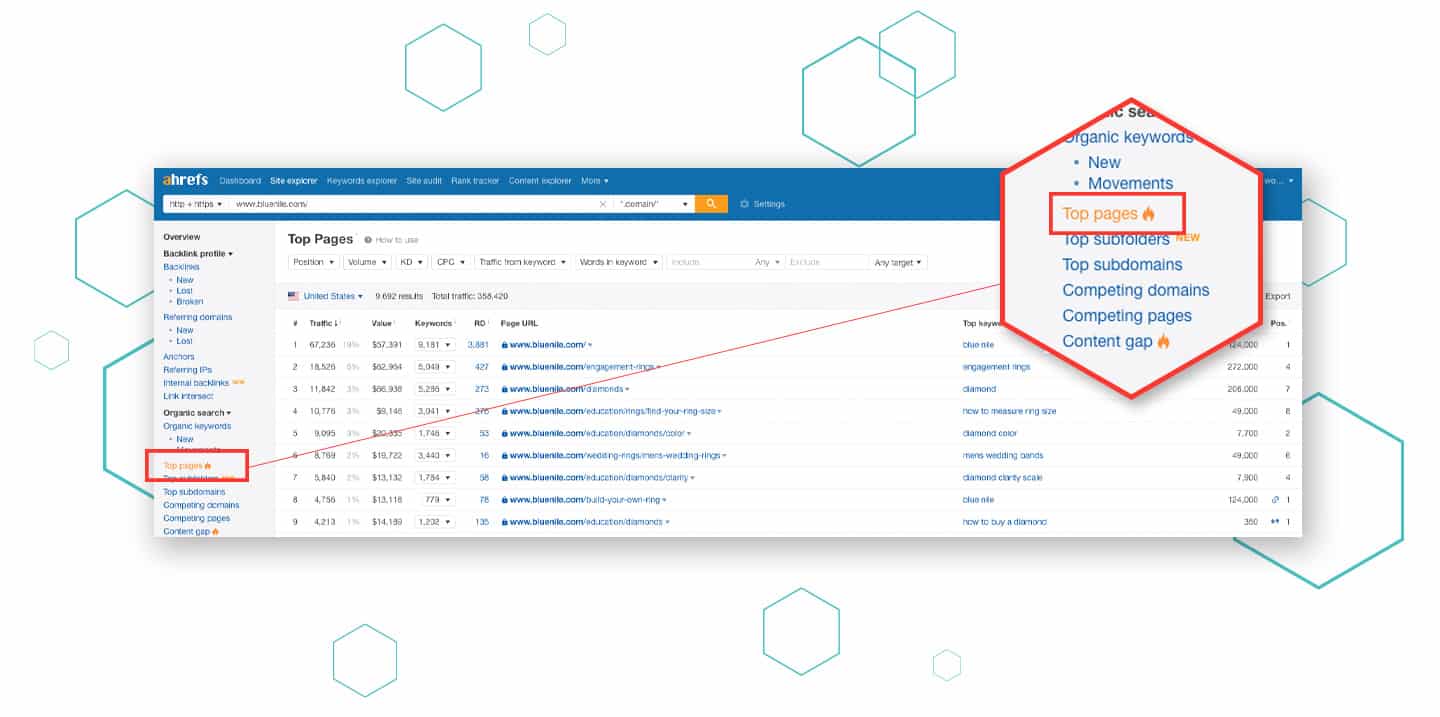1440x717 pixels.
Task: Expand the 9,181 keywords dropdown
Action: (435, 345)
